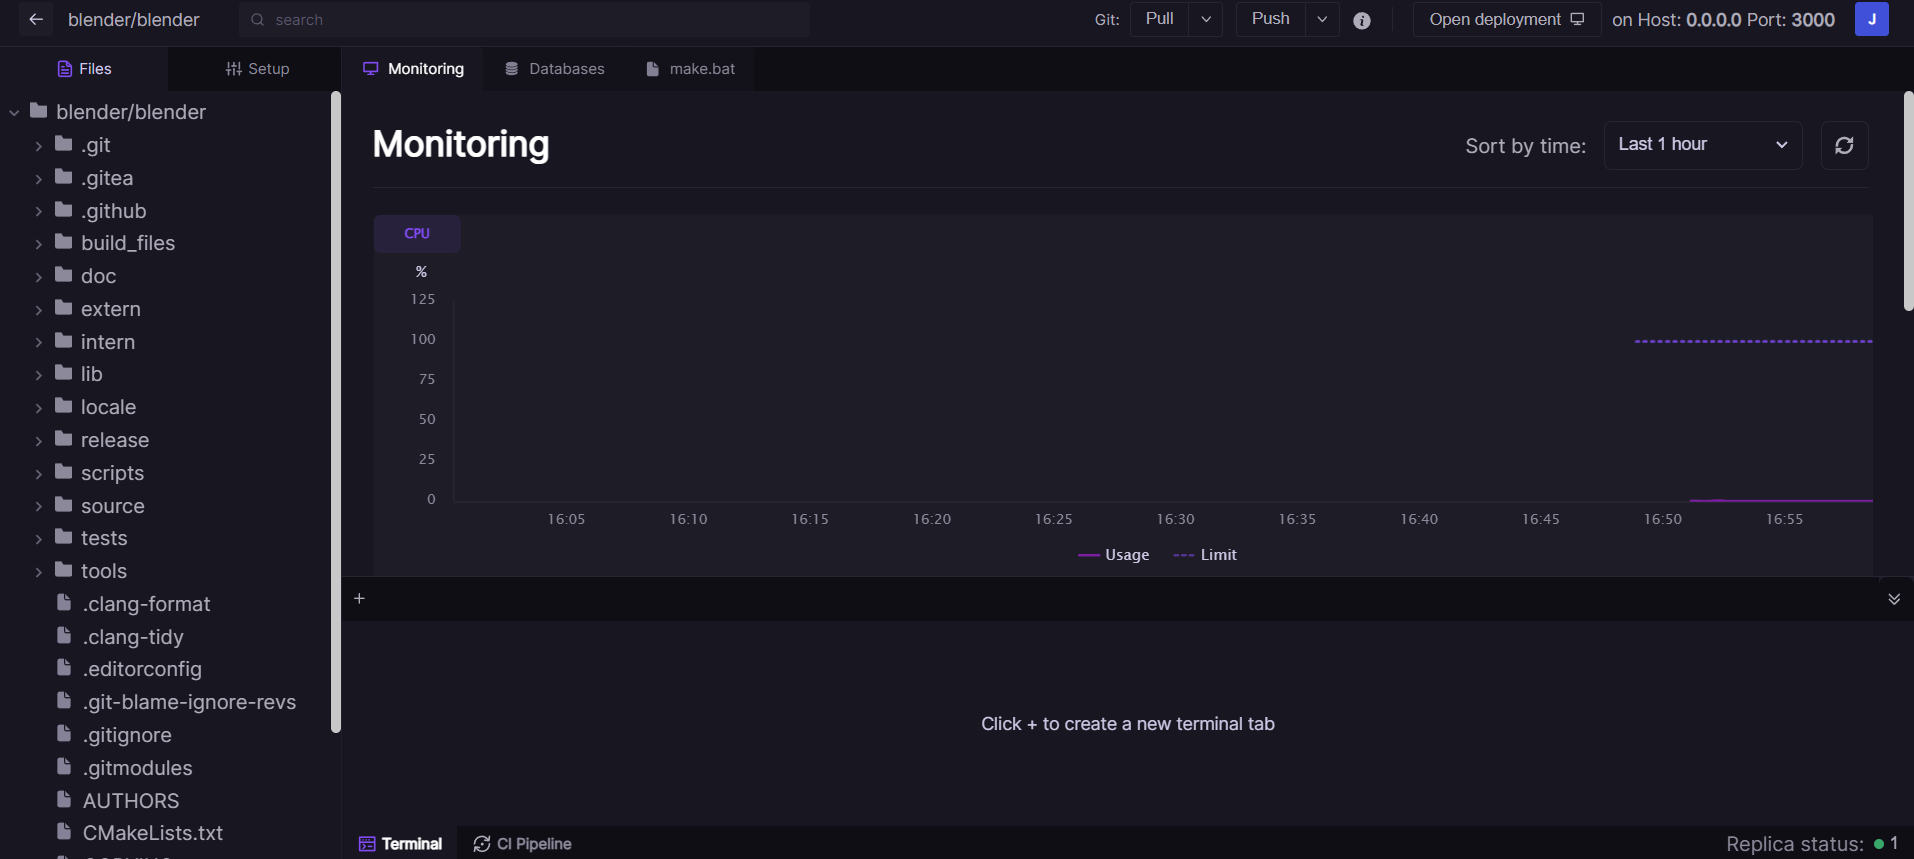Open the Last 1 hour time dropdown
Image resolution: width=1914 pixels, height=859 pixels.
[x=1702, y=146]
